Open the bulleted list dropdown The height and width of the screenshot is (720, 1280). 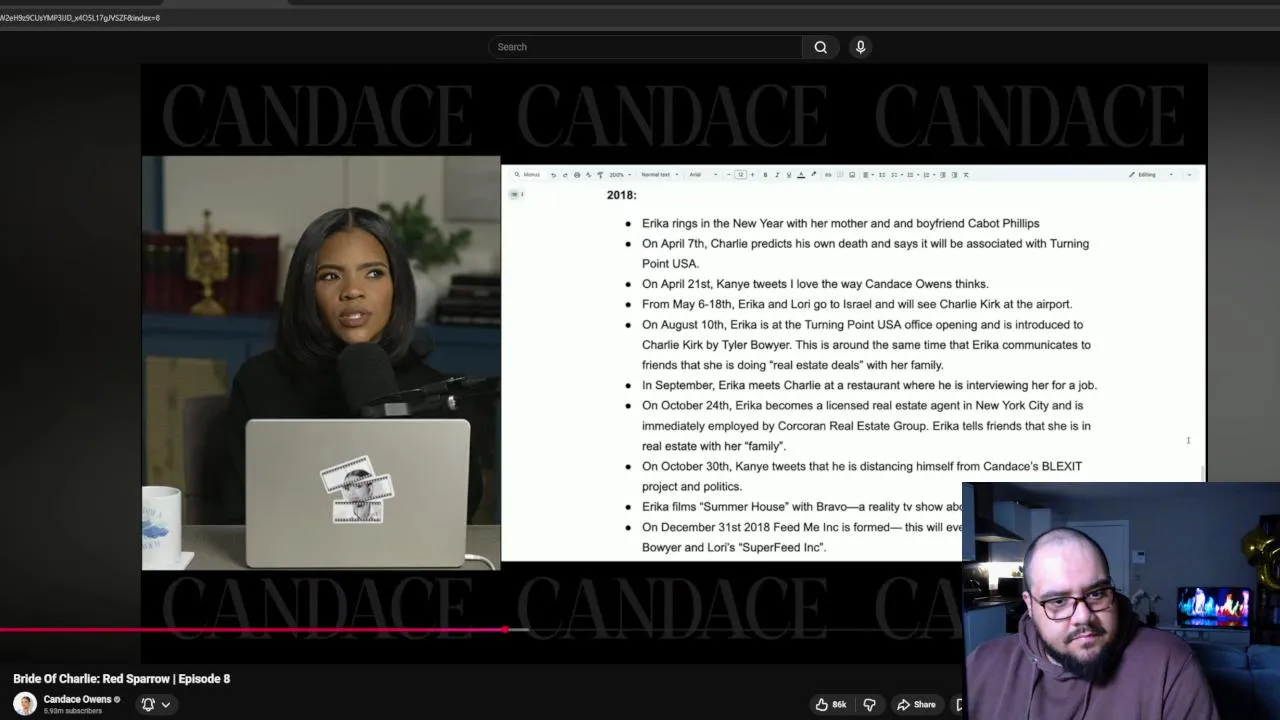coord(912,175)
